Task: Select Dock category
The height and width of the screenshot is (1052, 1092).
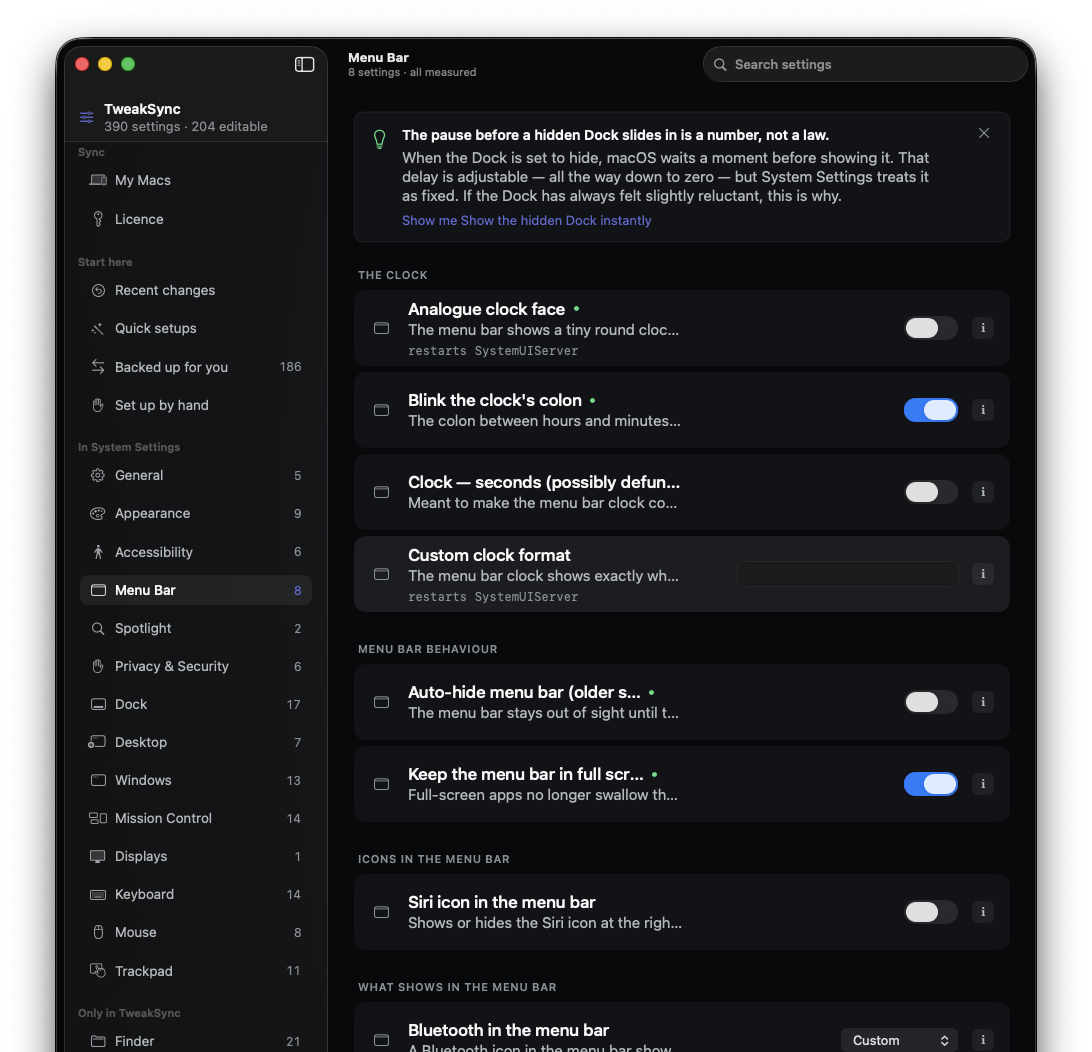Action: (196, 704)
